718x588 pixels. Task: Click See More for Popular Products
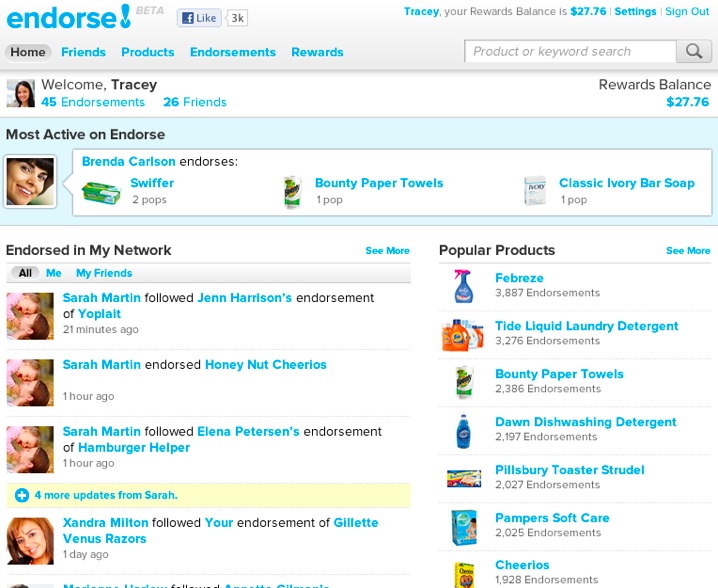coord(688,250)
